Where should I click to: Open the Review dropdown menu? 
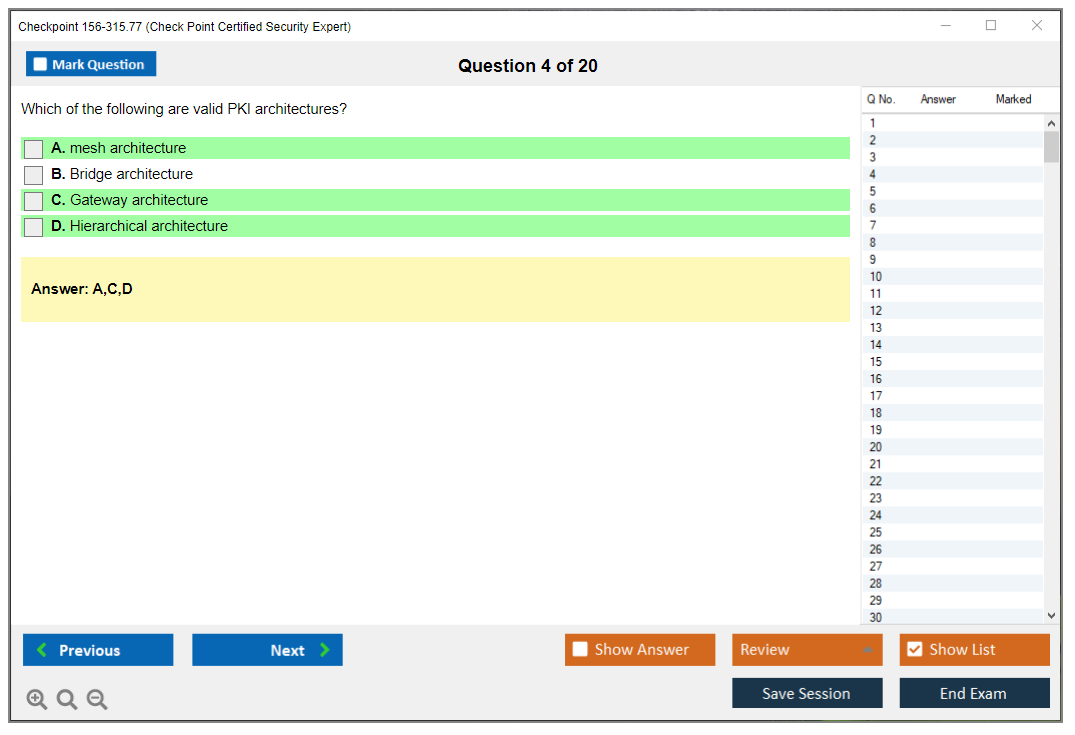(806, 650)
